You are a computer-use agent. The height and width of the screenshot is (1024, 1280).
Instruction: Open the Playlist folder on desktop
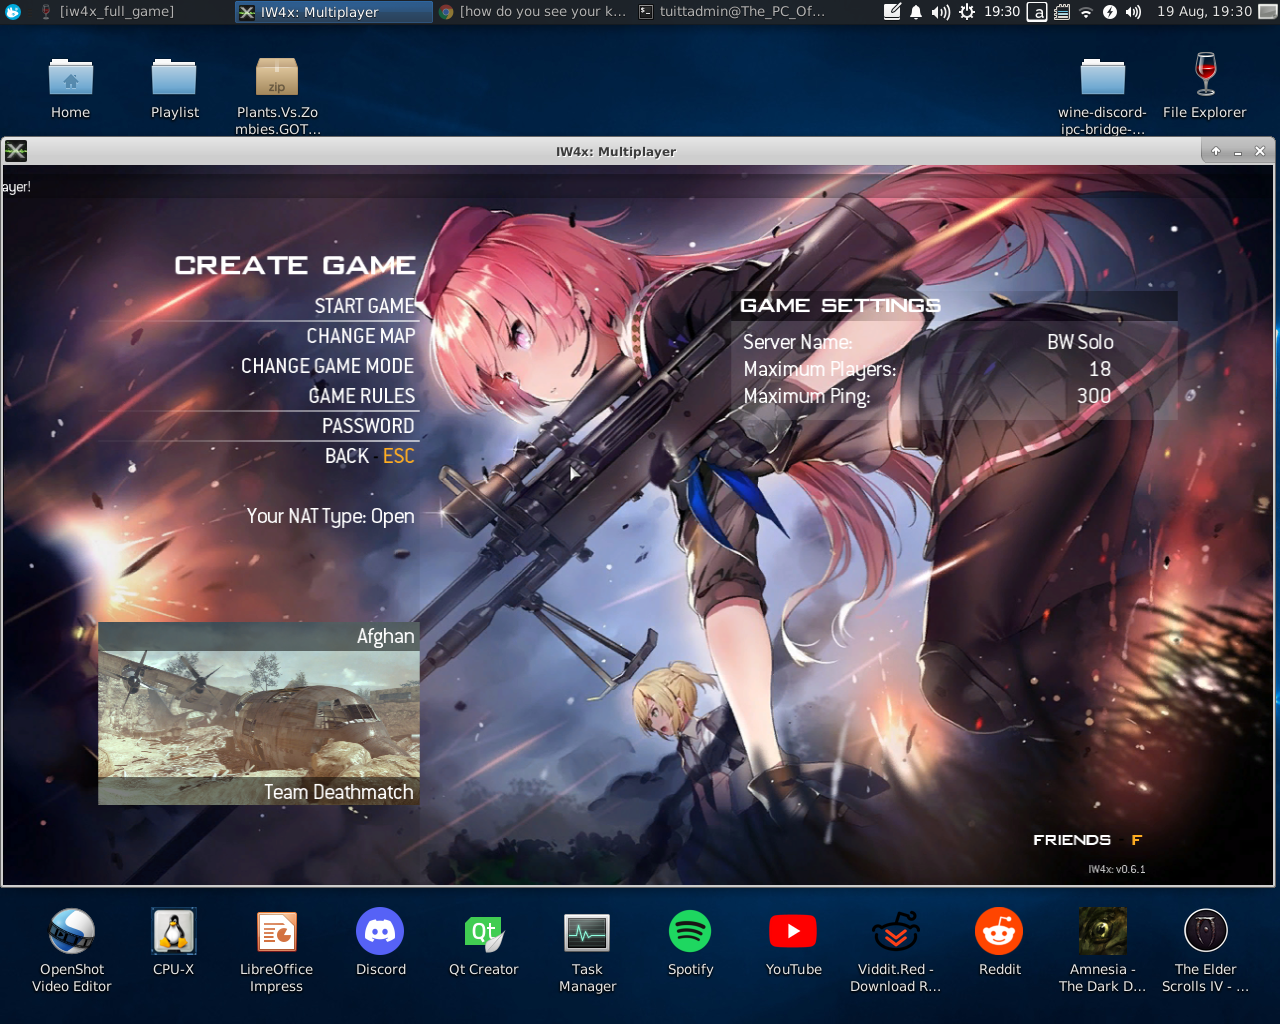click(175, 88)
